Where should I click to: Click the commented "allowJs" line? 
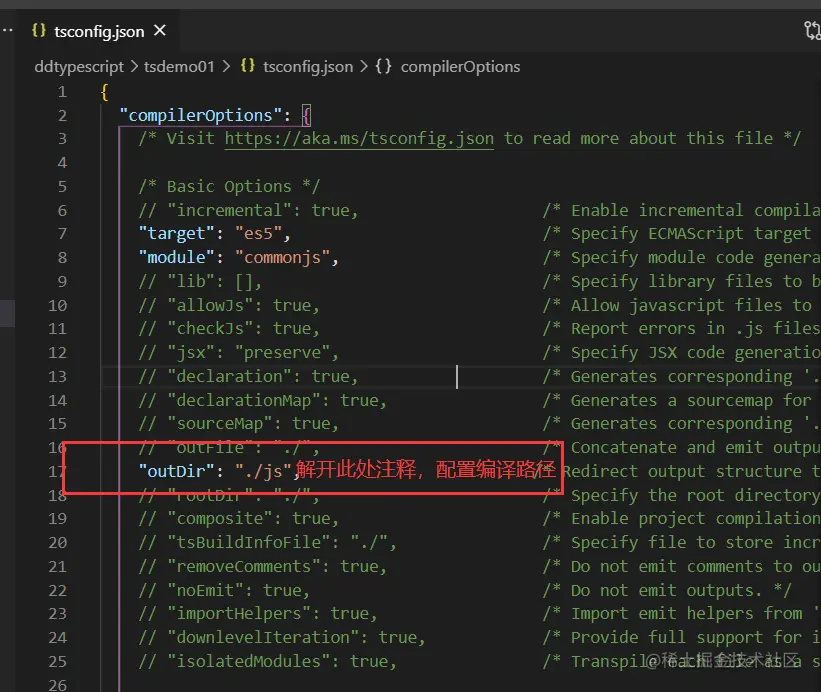229,305
